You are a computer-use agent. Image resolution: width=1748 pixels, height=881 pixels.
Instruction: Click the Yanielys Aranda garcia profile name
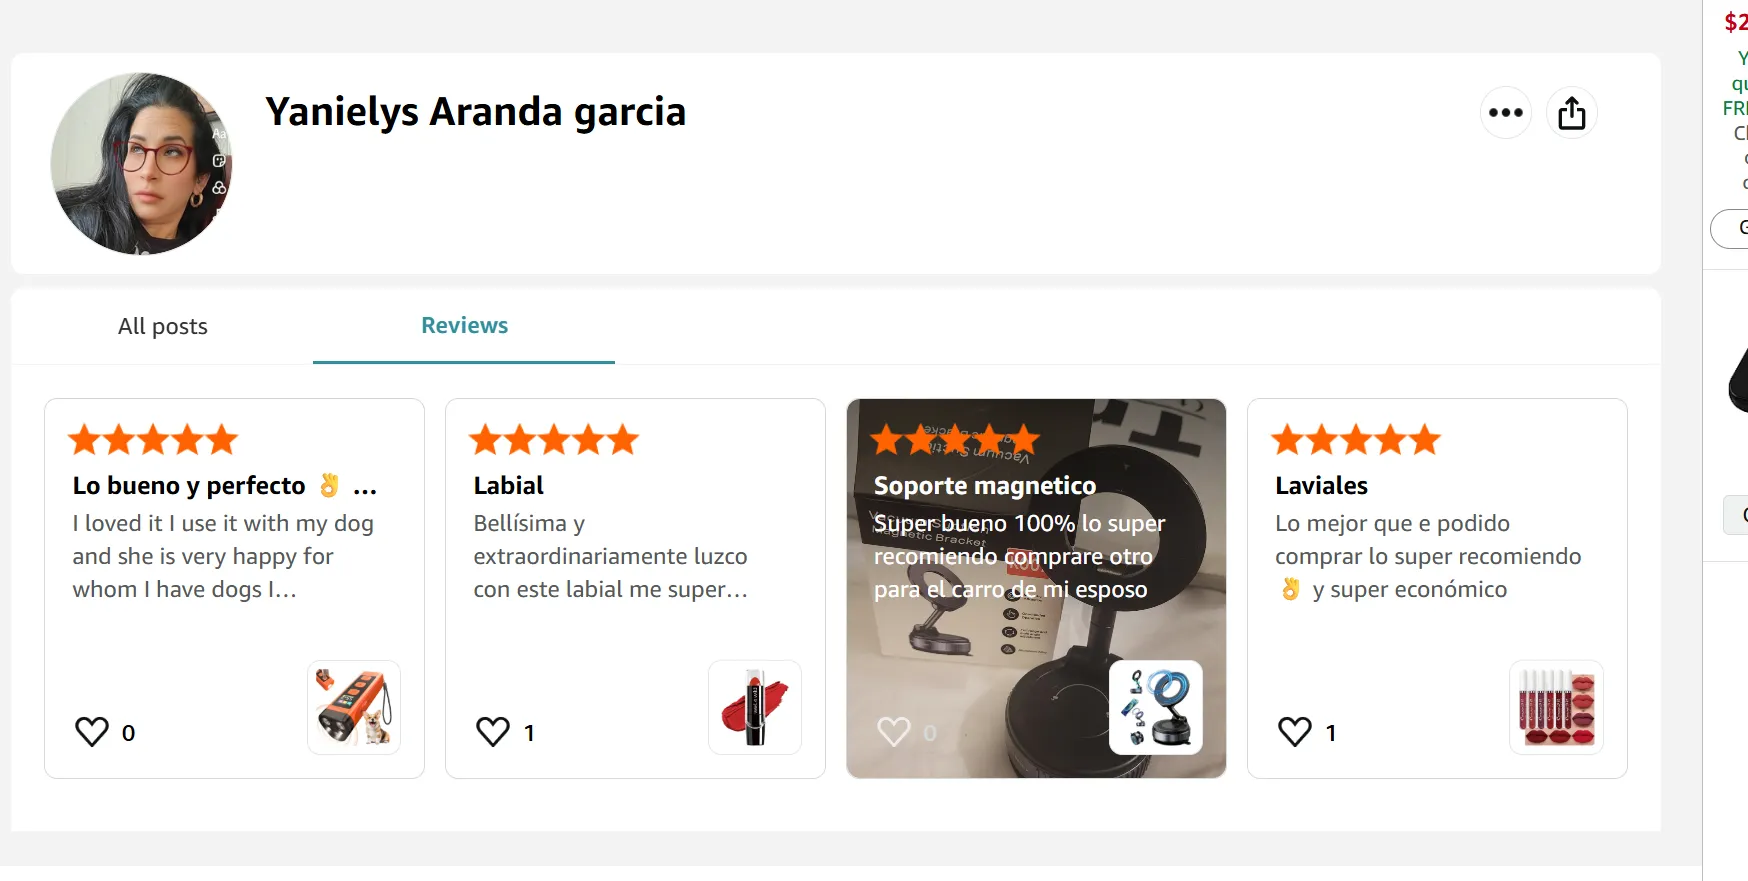click(475, 112)
